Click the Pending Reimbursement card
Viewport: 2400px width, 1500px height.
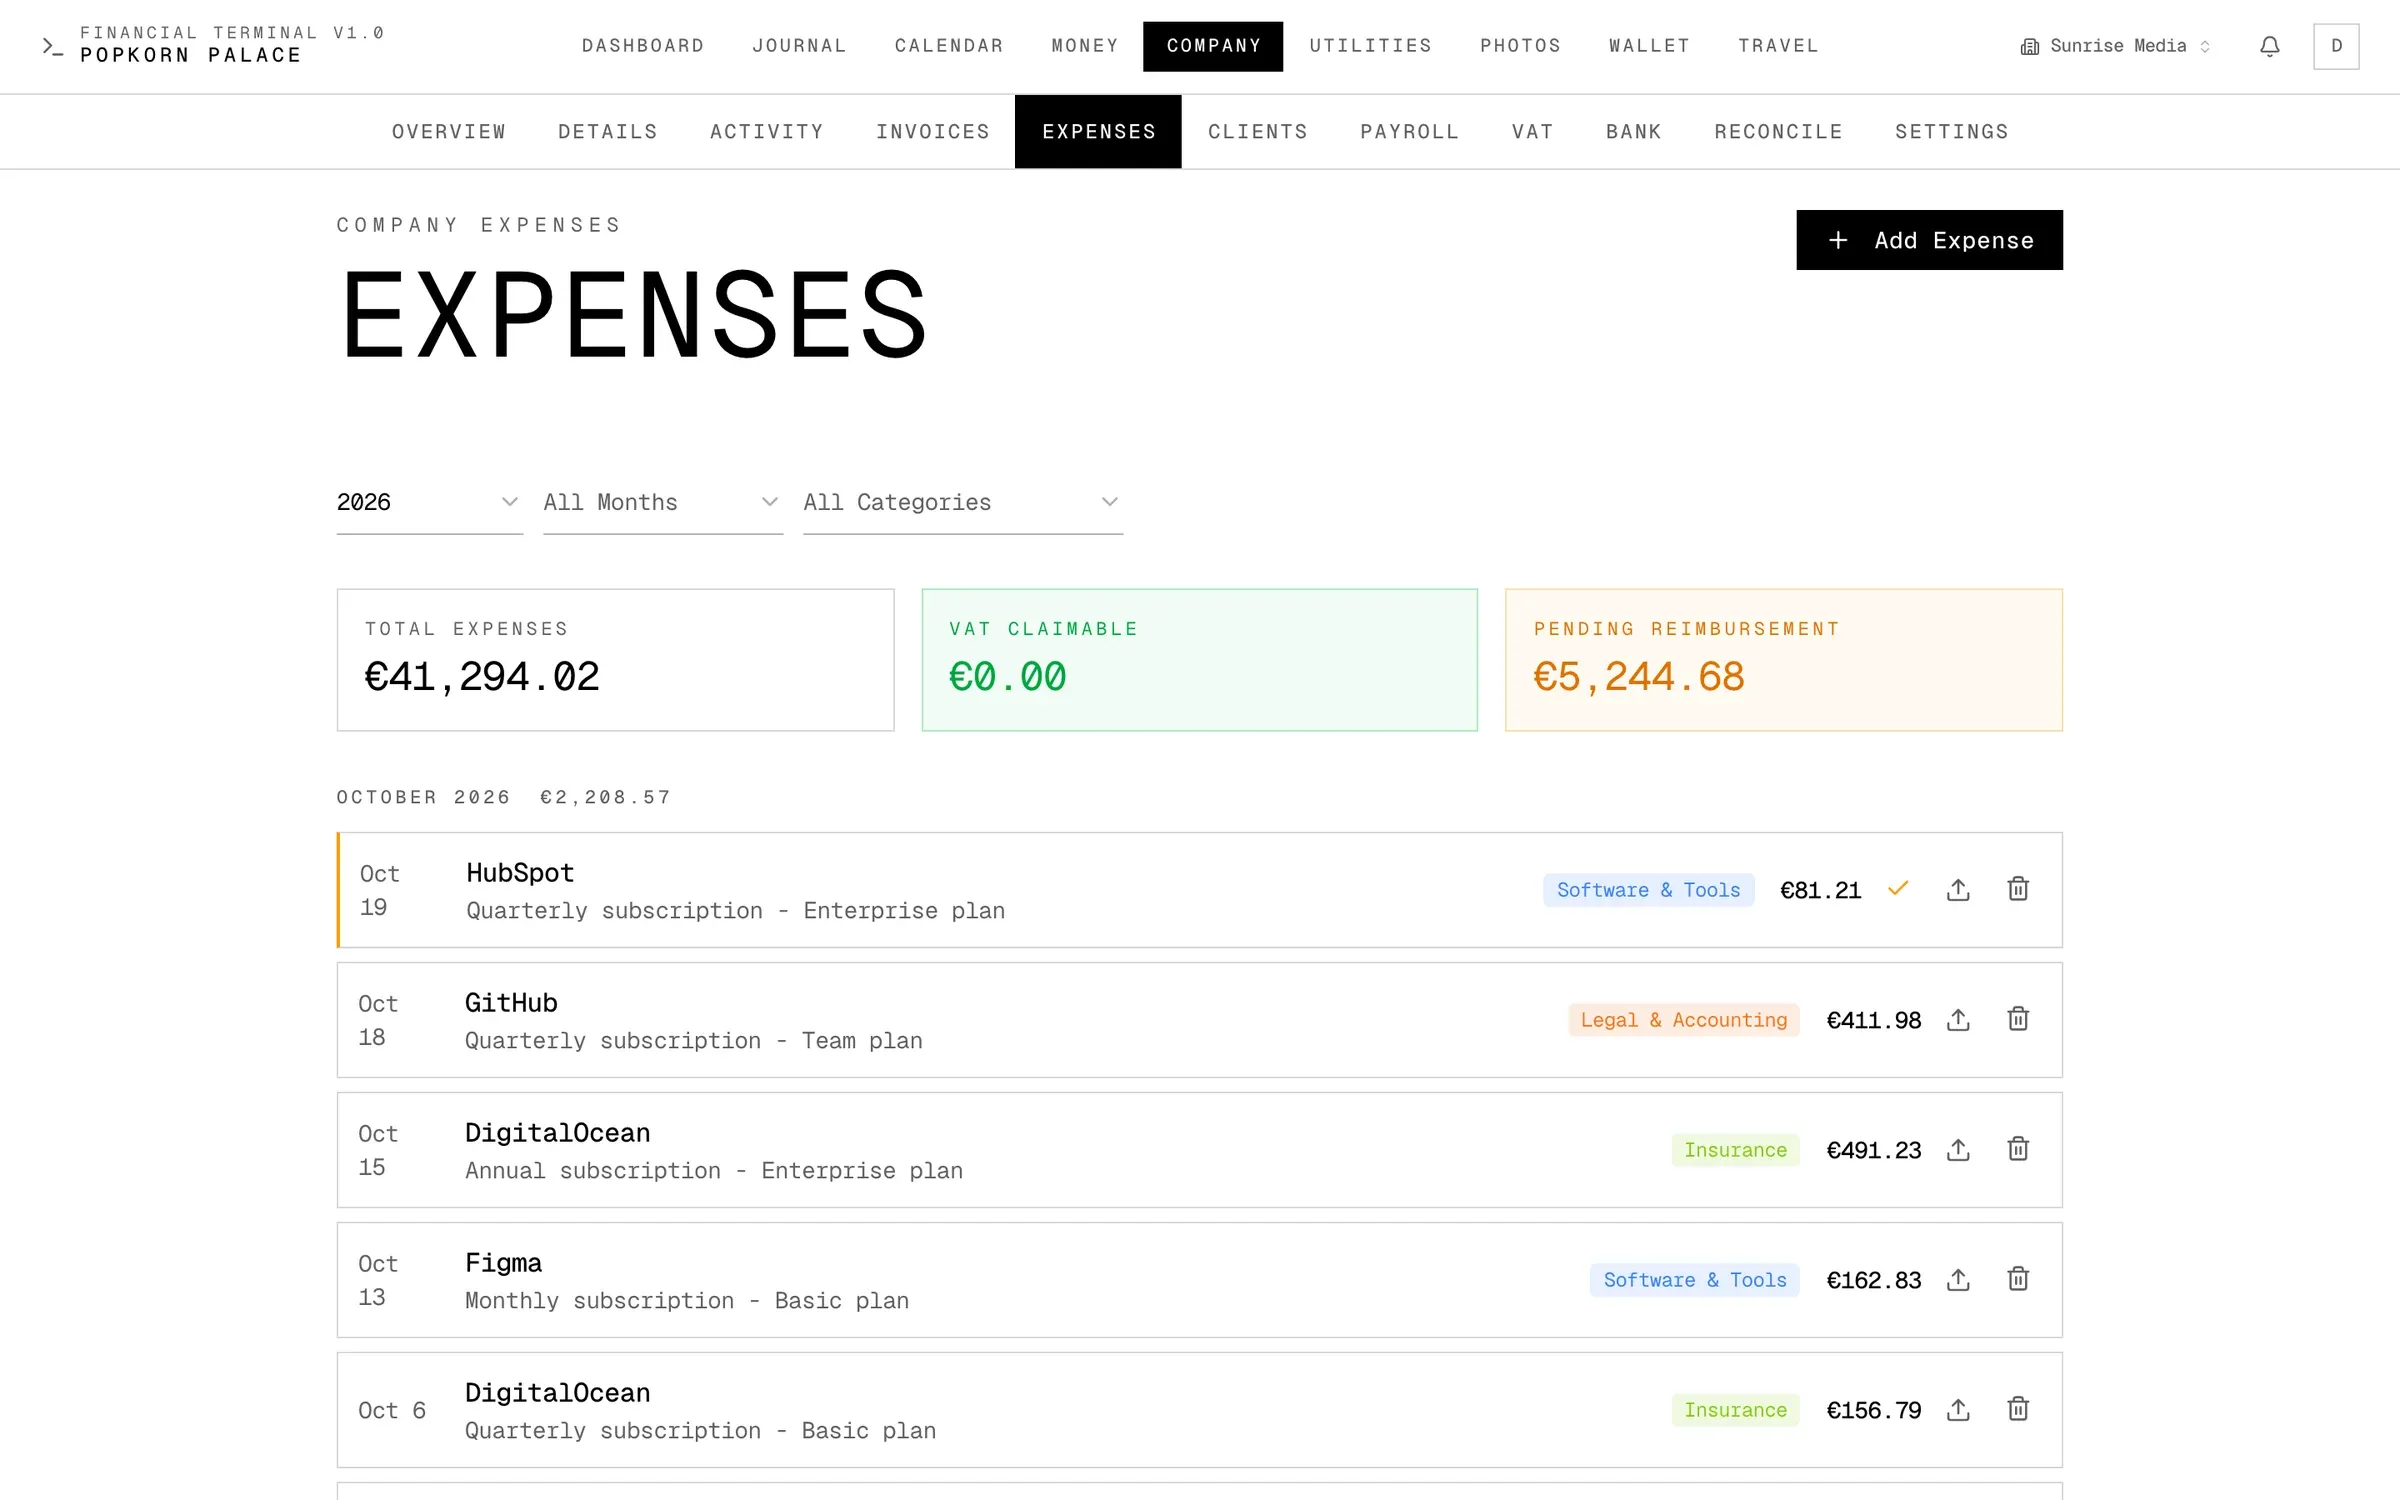pyautogui.click(x=1783, y=660)
